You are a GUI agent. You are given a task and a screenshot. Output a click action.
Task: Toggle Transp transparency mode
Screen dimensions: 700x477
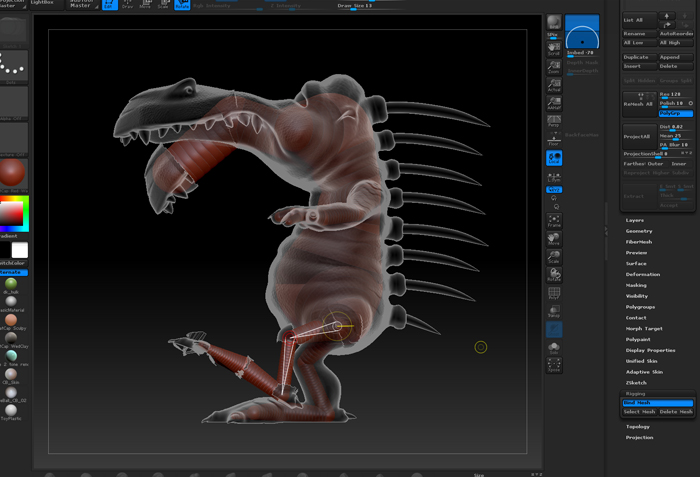click(554, 311)
